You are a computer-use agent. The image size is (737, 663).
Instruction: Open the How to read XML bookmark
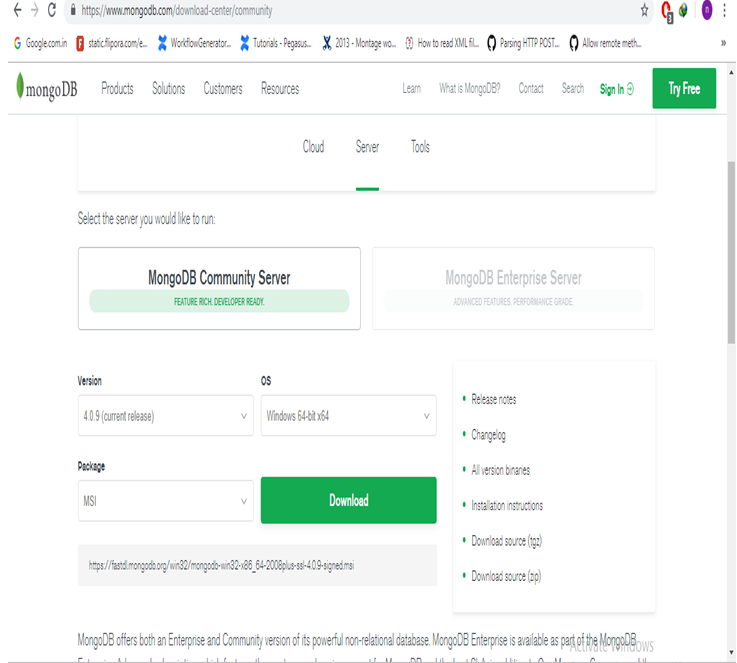pyautogui.click(x=442, y=43)
